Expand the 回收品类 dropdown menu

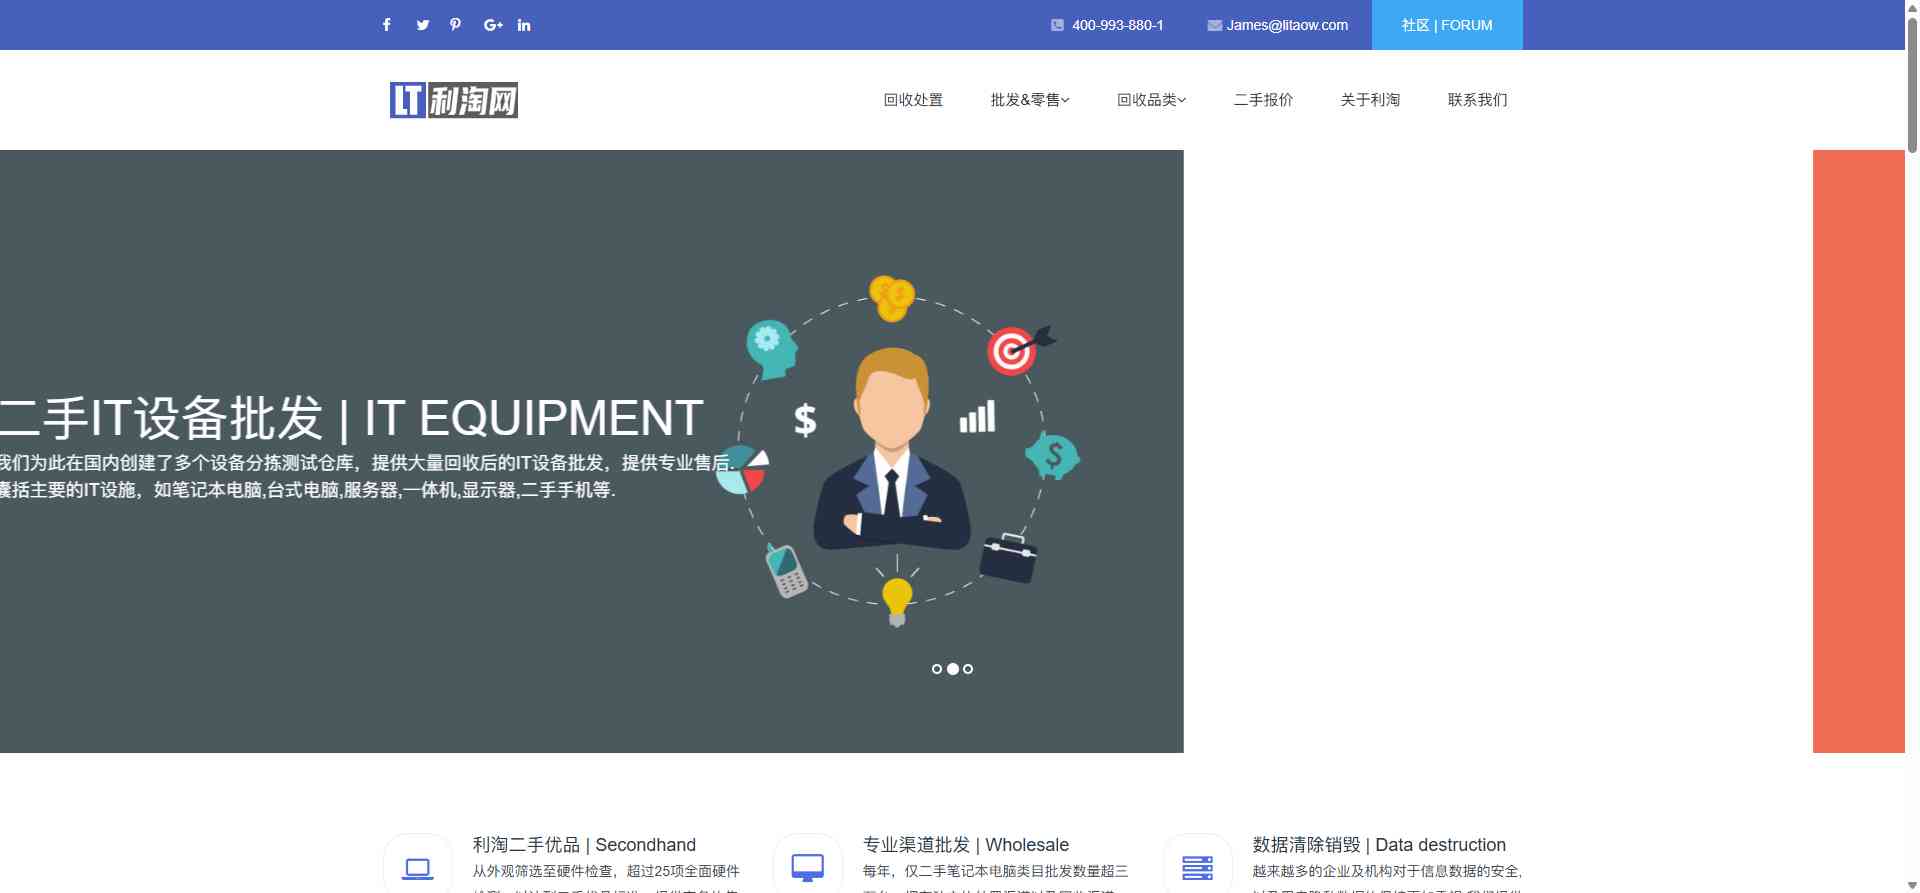(1151, 100)
